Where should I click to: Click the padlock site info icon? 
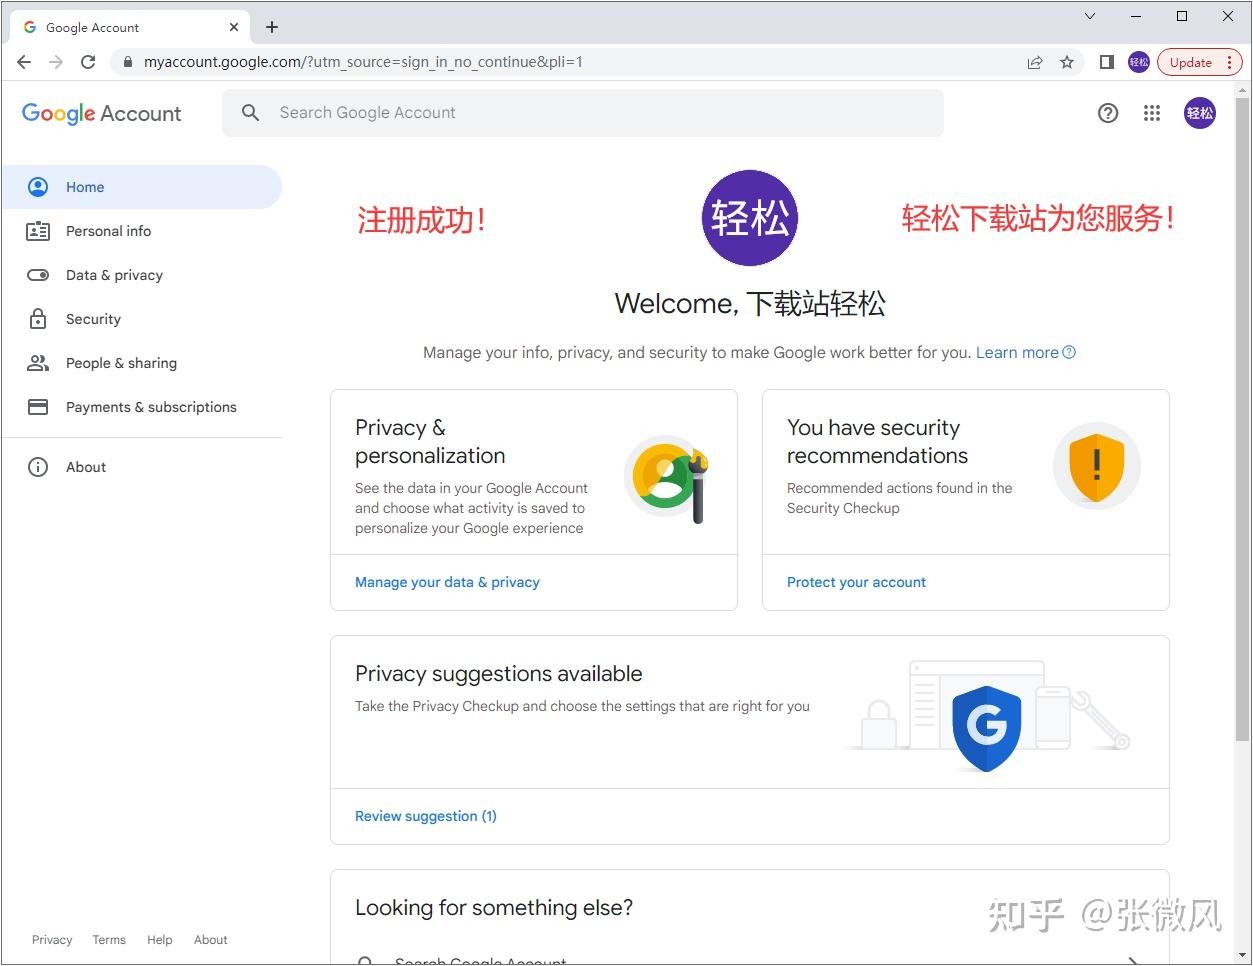click(127, 62)
